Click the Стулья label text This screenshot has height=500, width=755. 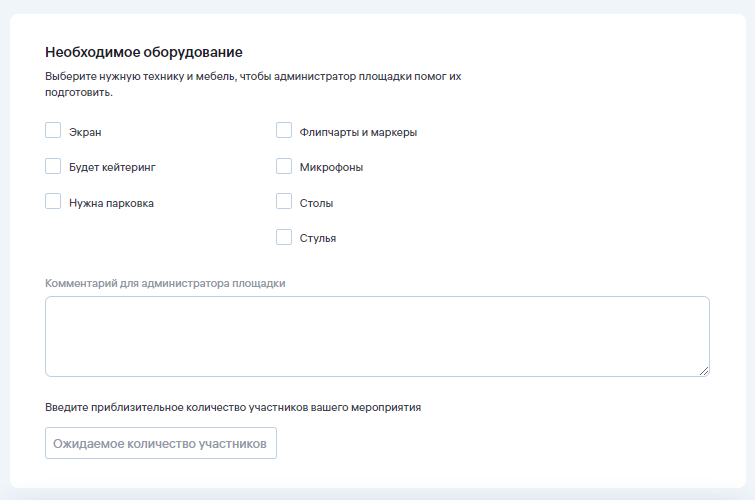pos(318,238)
